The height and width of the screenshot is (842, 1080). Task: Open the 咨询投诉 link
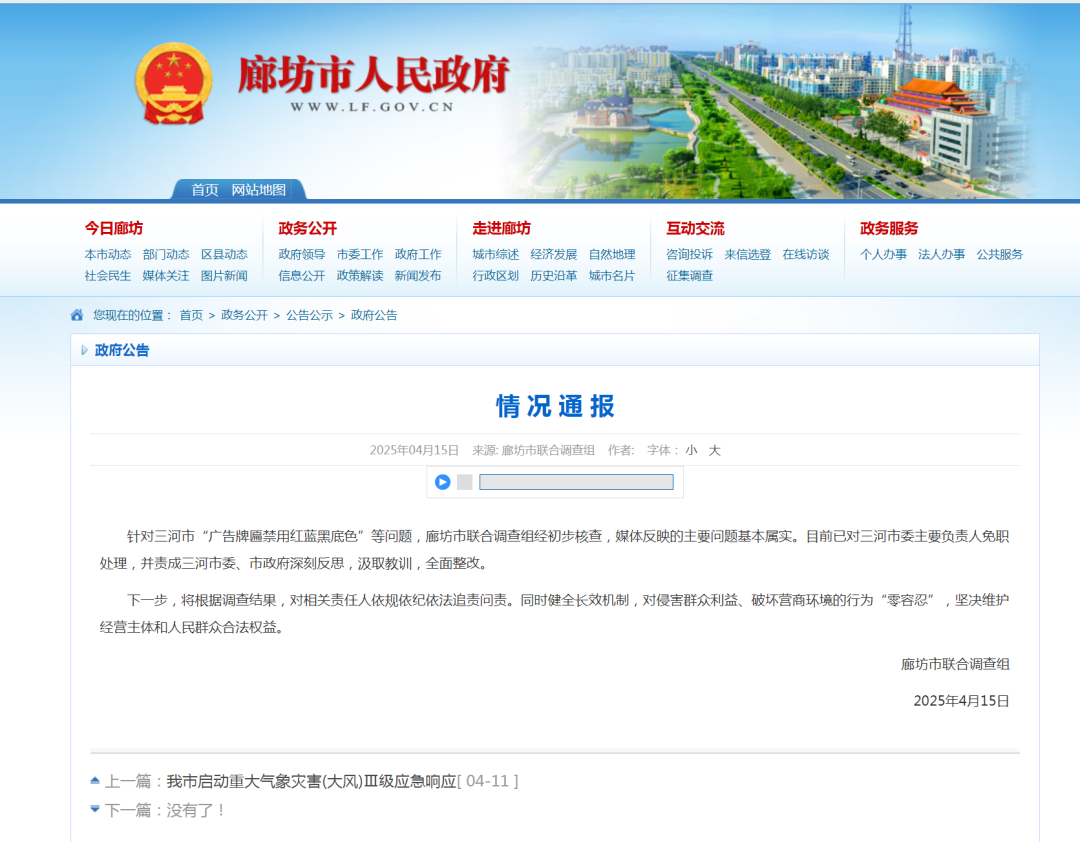click(x=689, y=254)
